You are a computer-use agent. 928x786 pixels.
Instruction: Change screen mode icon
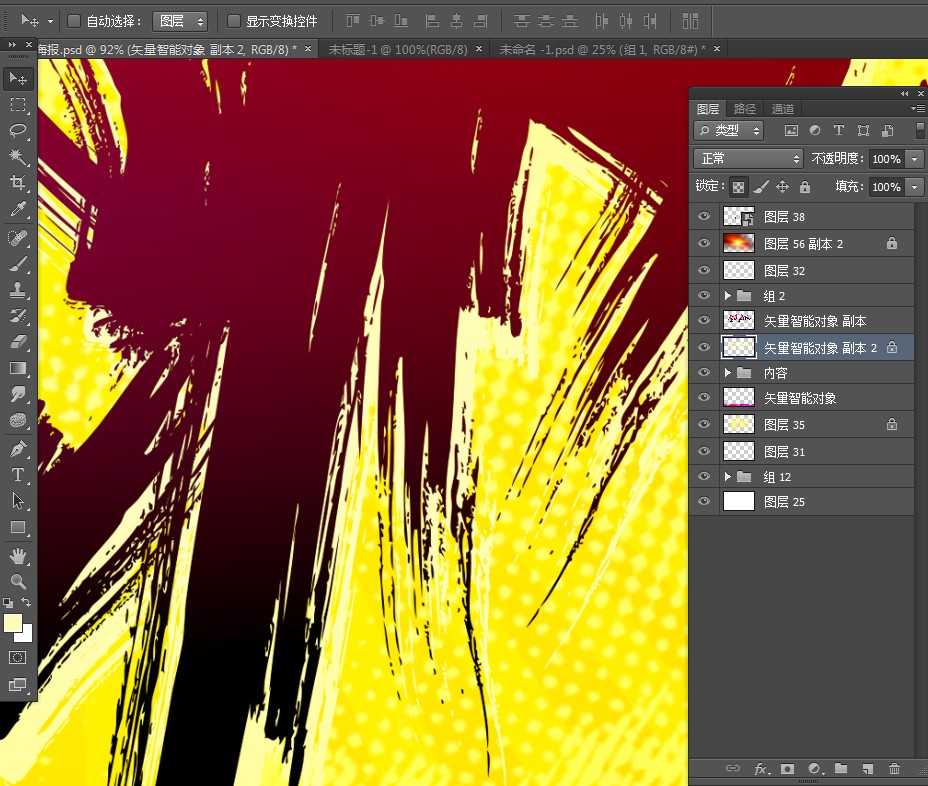18,684
